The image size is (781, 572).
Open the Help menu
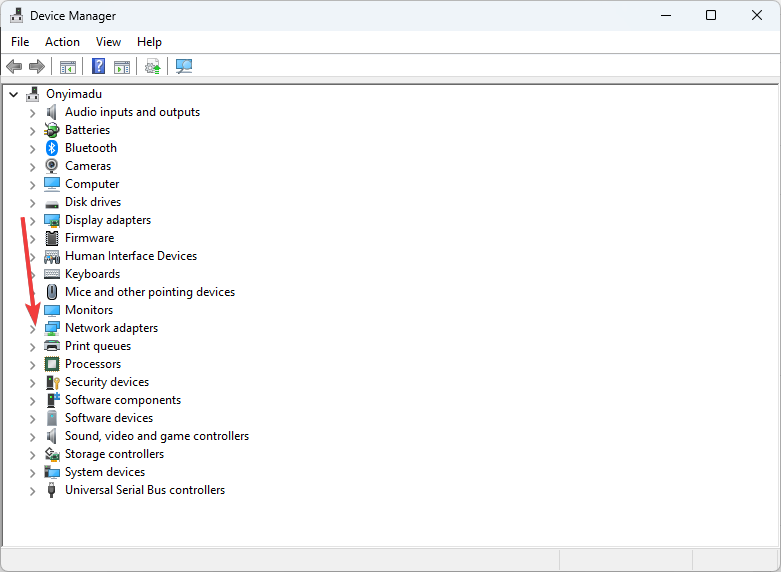pos(149,42)
